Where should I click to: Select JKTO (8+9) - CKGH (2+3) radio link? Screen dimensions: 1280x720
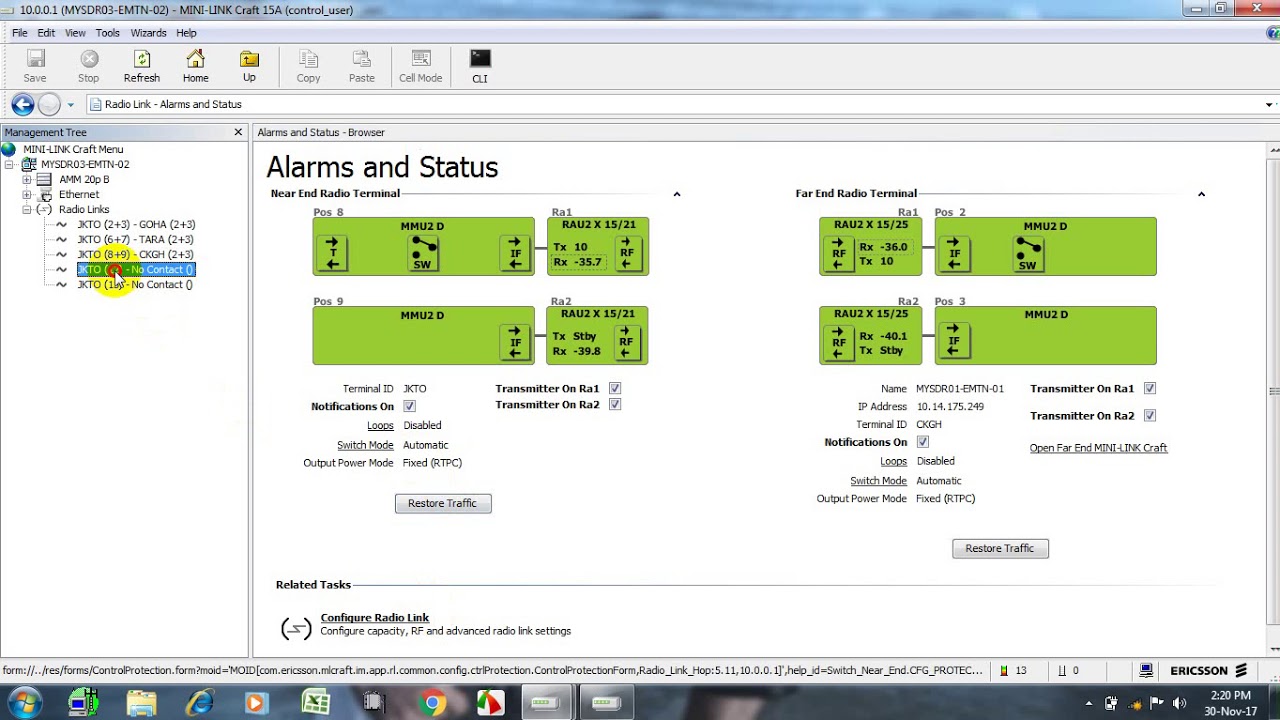click(135, 254)
